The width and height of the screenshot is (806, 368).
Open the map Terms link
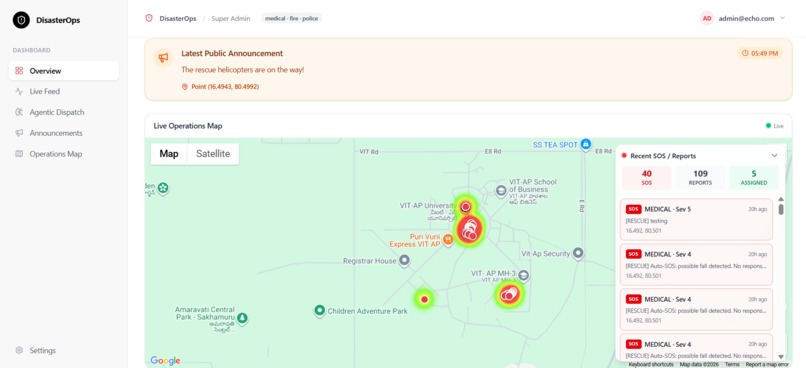(x=732, y=364)
